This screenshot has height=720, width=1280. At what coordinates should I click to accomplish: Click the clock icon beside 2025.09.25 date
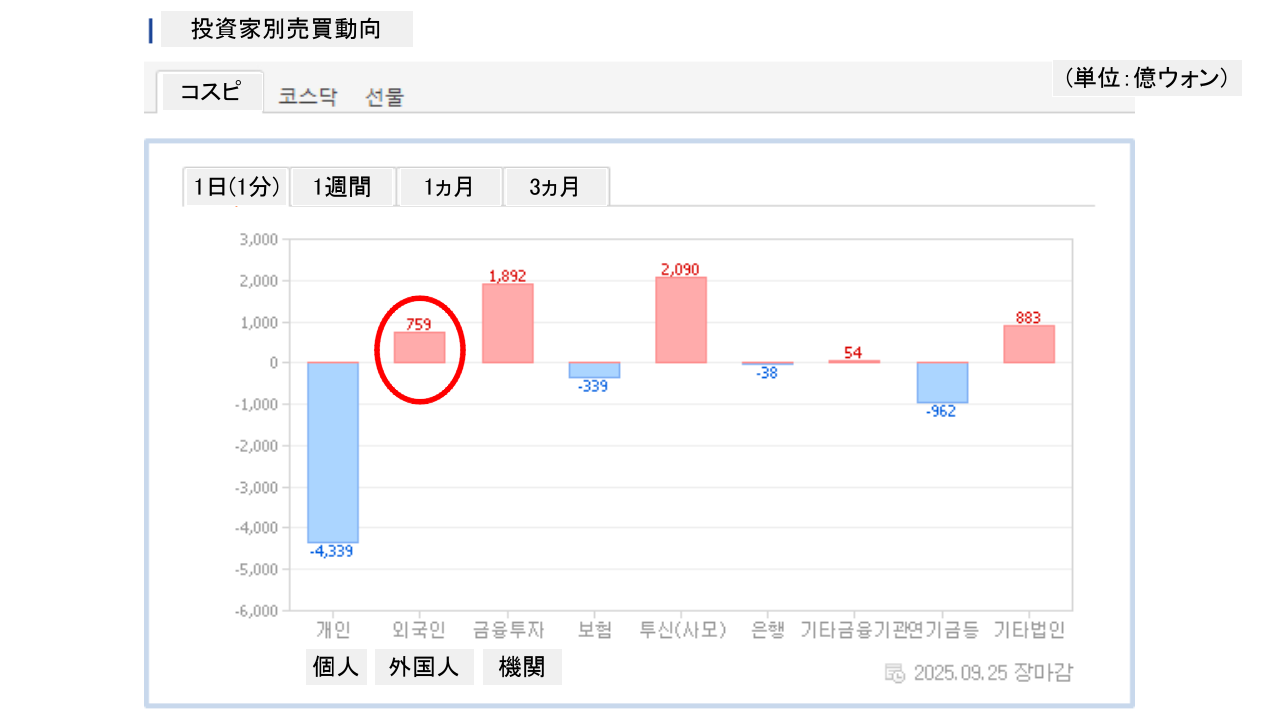click(895, 672)
